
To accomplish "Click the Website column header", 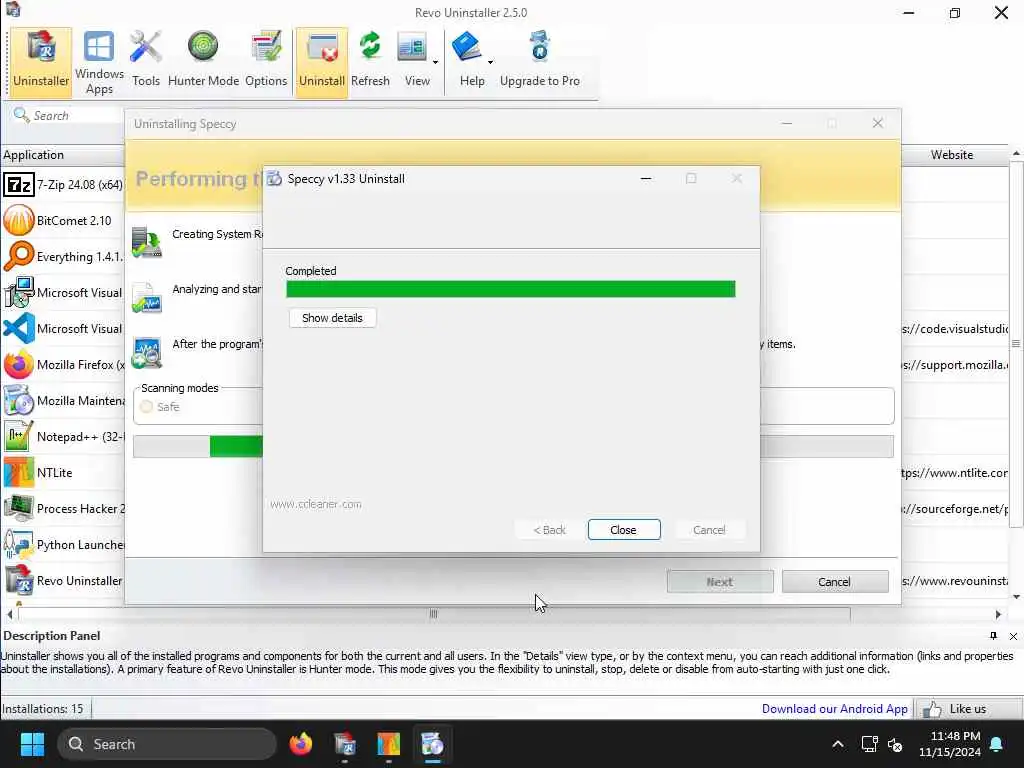I will [x=952, y=155].
